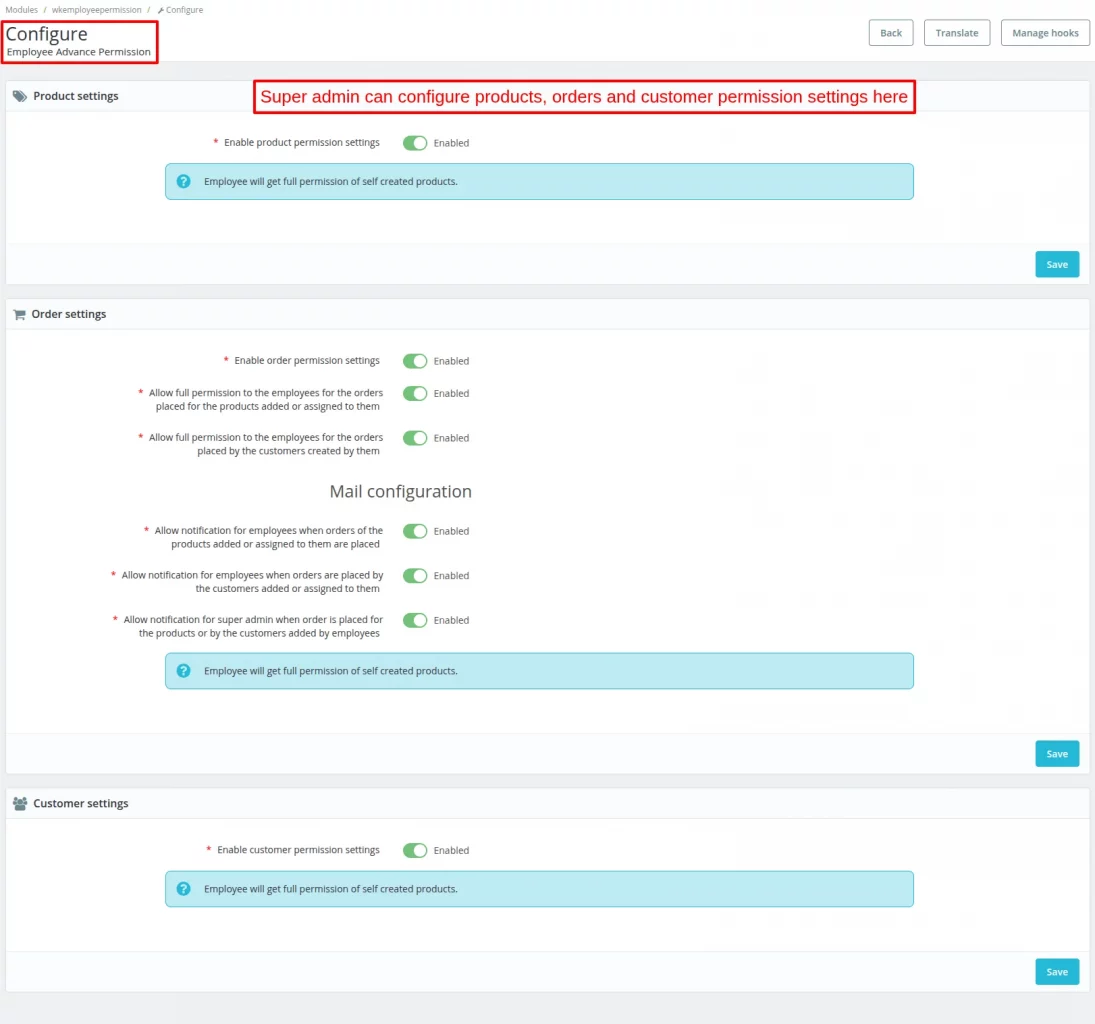The width and height of the screenshot is (1095, 1024).
Task: Open the Translate button
Action: tap(957, 33)
